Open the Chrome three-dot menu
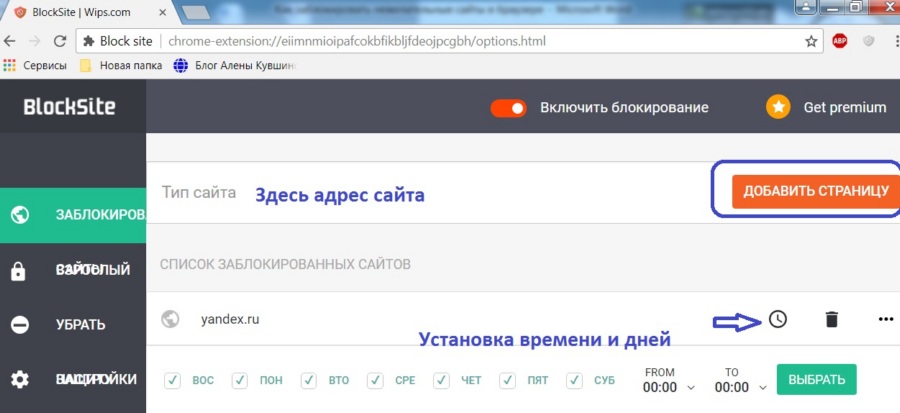 897,41
